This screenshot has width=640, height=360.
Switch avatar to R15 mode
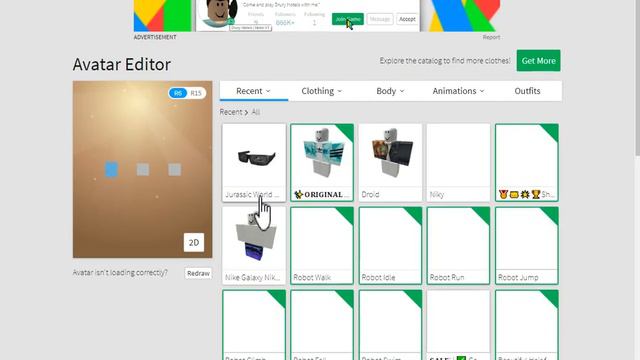[196, 93]
